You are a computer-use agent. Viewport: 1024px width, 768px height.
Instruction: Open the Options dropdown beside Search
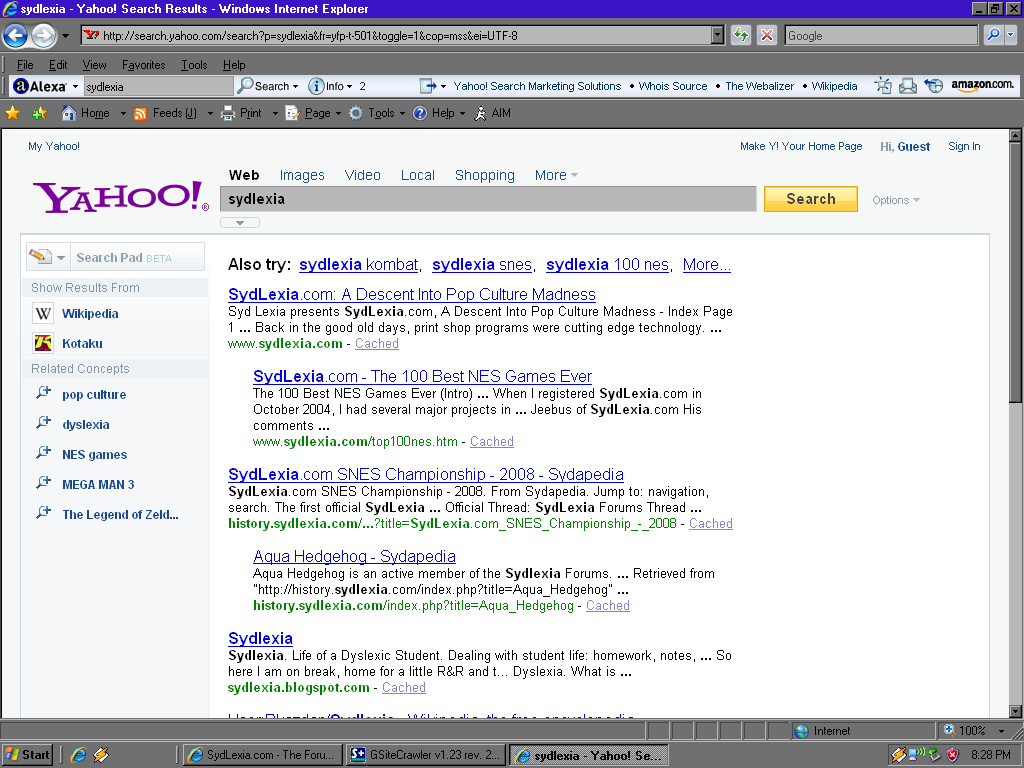tap(895, 200)
